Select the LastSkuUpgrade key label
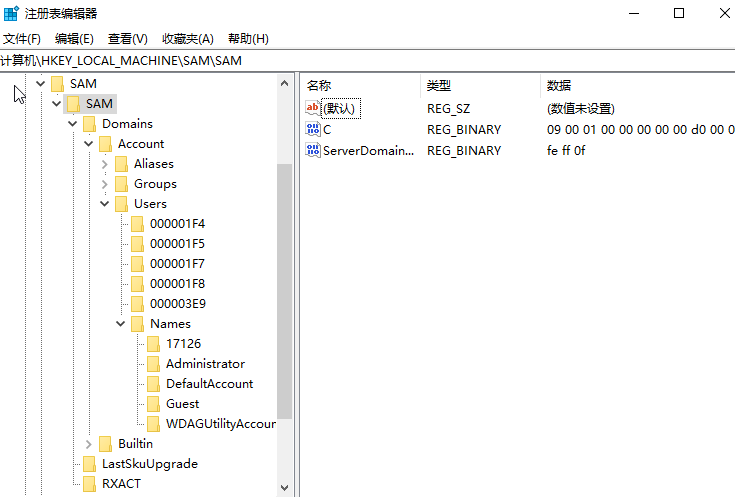Screen dimensions: 735x497 150,464
